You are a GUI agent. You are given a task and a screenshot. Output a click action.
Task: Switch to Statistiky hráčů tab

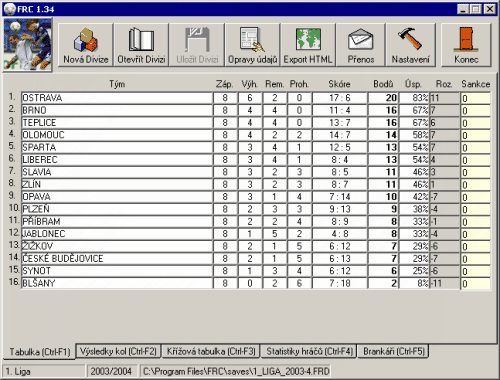pos(309,351)
